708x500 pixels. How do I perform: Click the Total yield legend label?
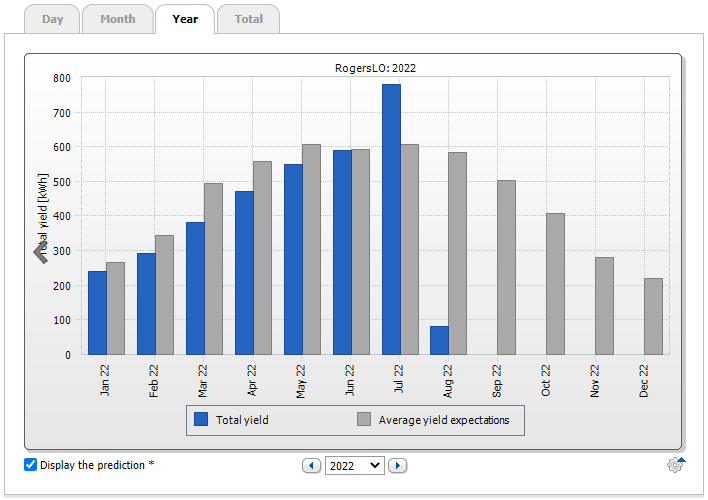tap(242, 420)
